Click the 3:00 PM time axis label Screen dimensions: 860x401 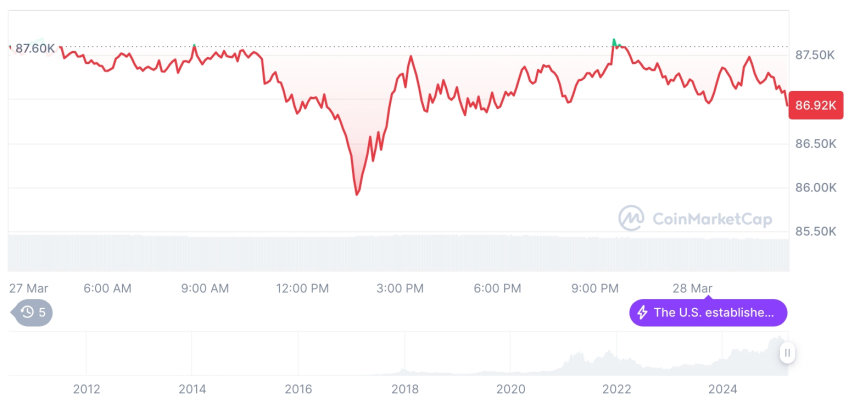[x=400, y=288]
